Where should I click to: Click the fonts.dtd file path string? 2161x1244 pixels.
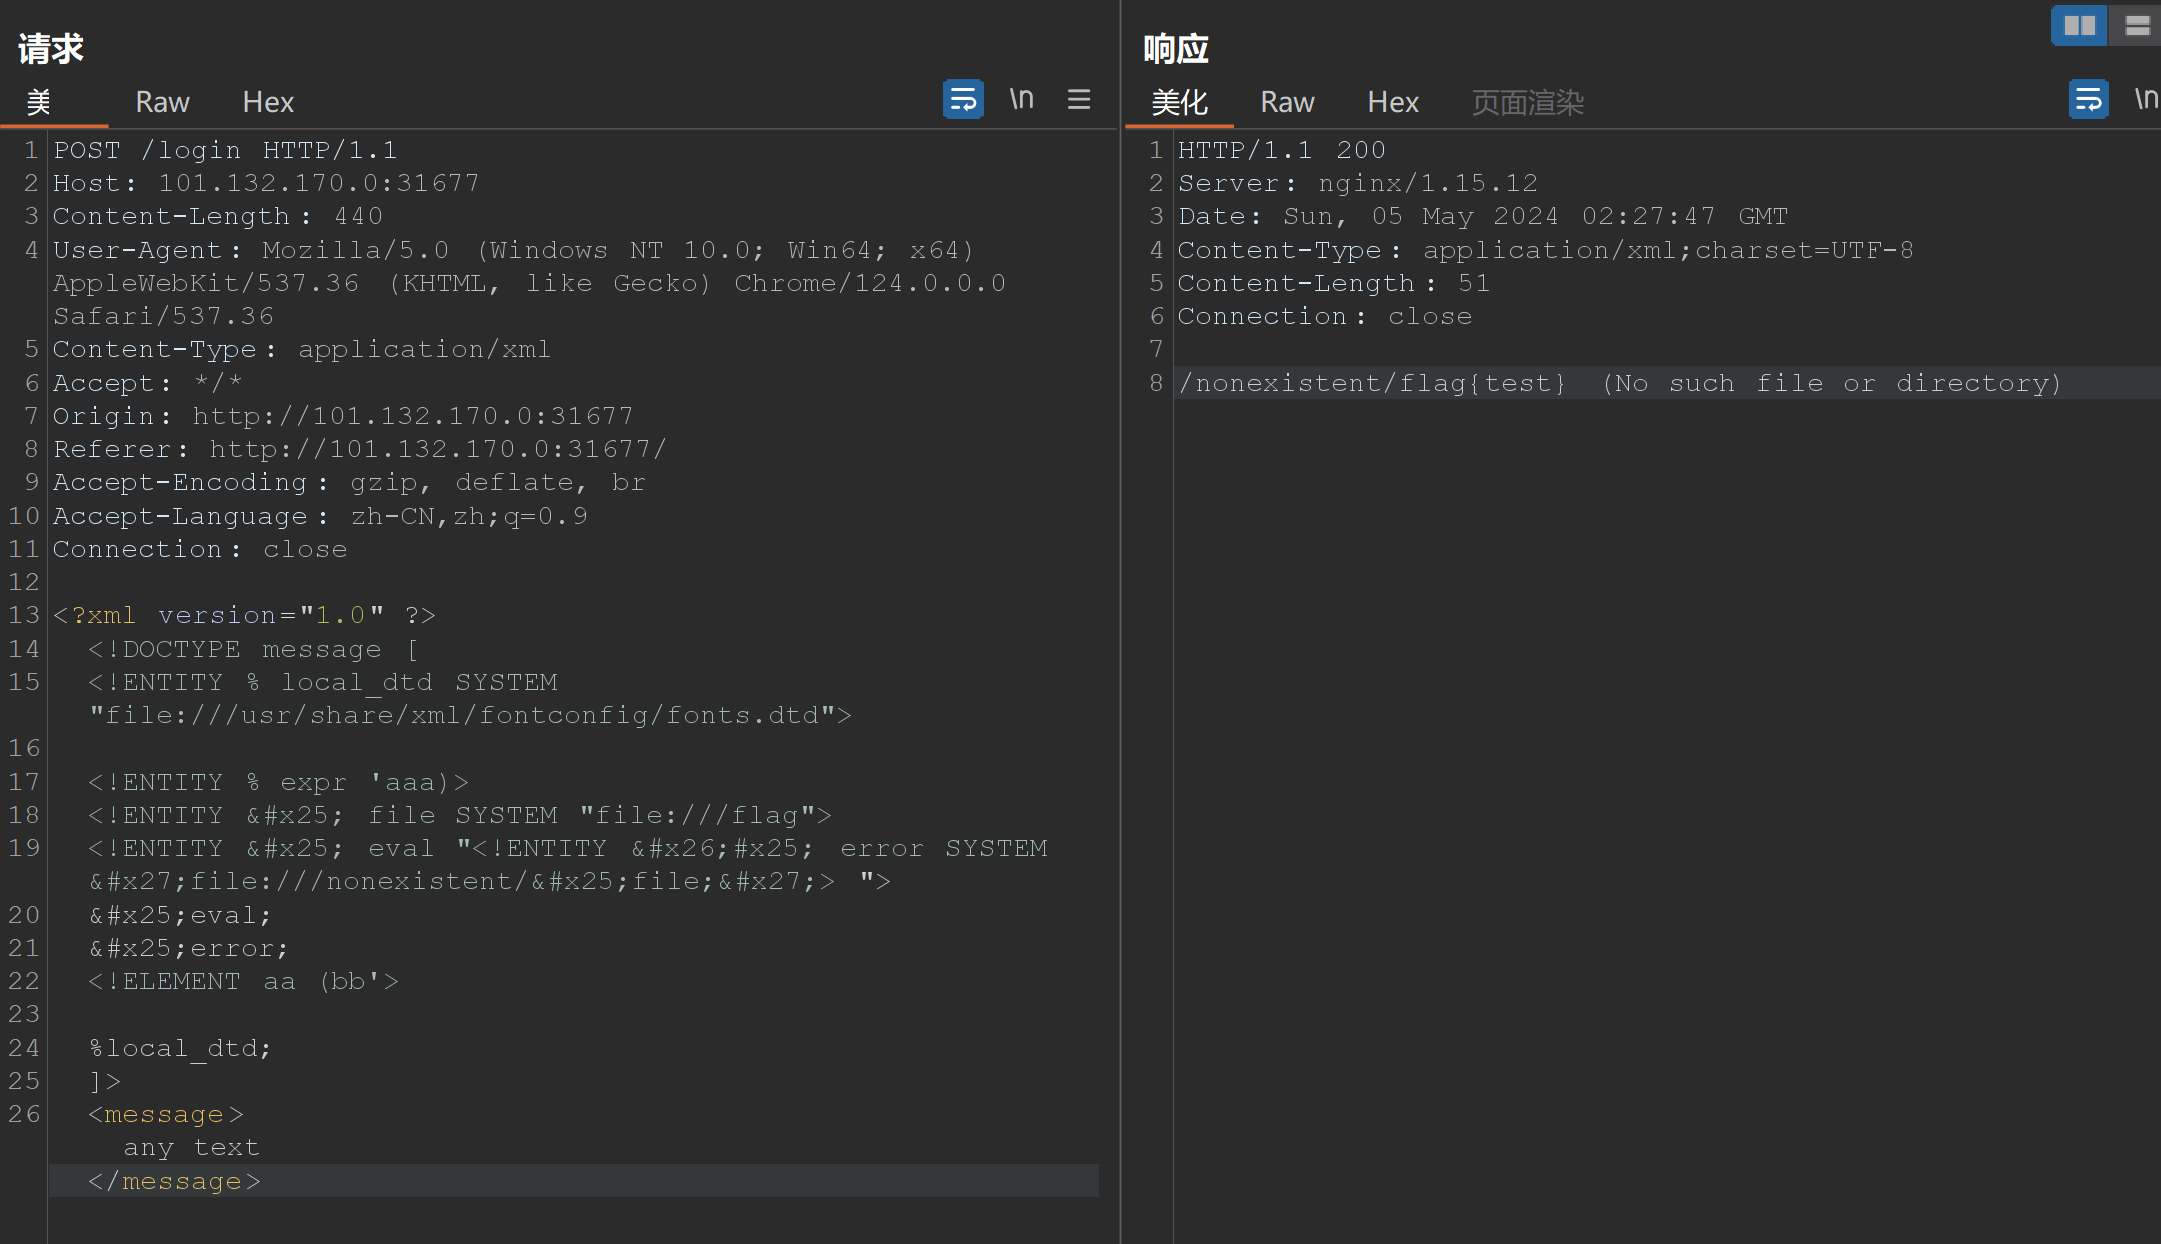click(x=462, y=715)
